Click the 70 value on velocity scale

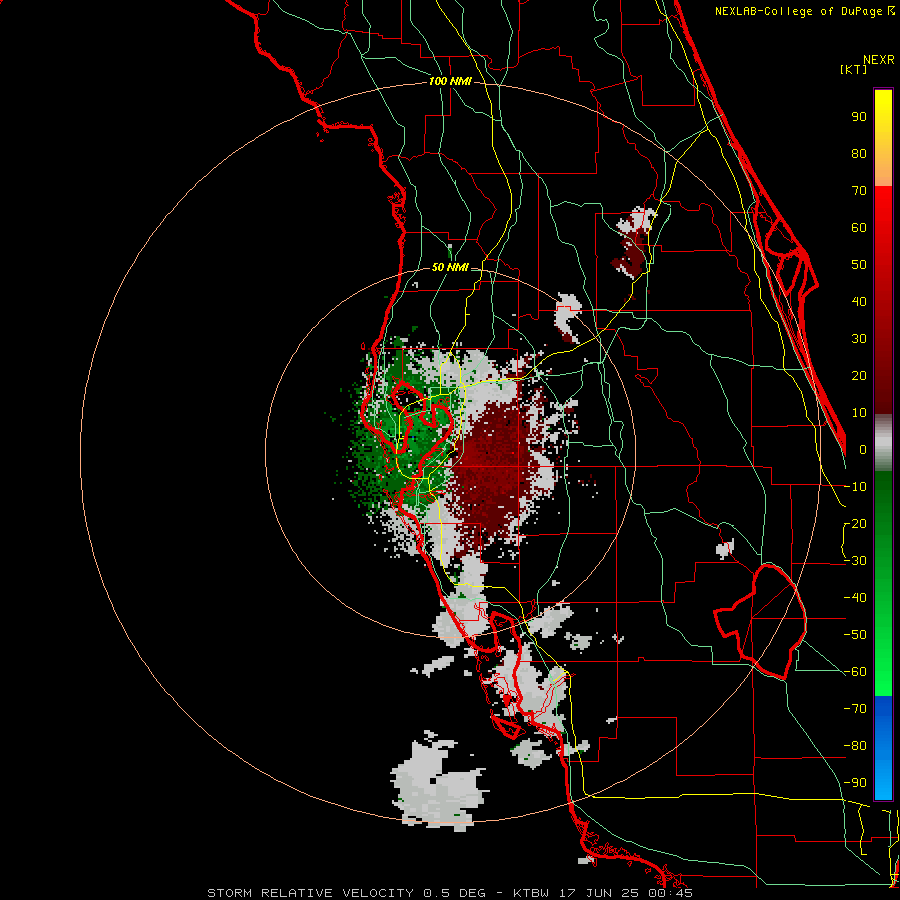click(x=859, y=191)
